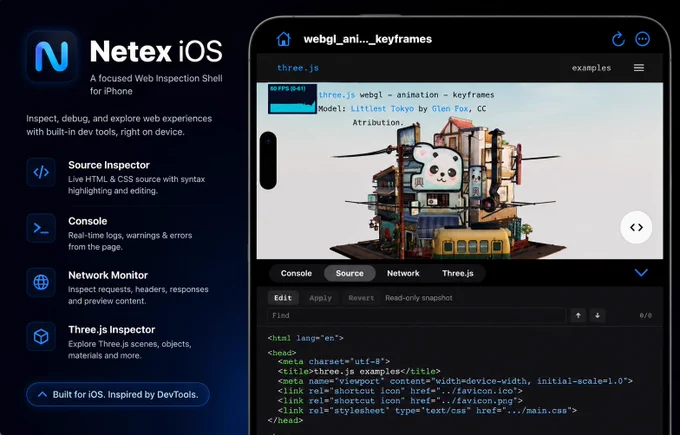Image resolution: width=680 pixels, height=435 pixels.
Task: Click the opening head tag line
Action: pyautogui.click(x=282, y=353)
